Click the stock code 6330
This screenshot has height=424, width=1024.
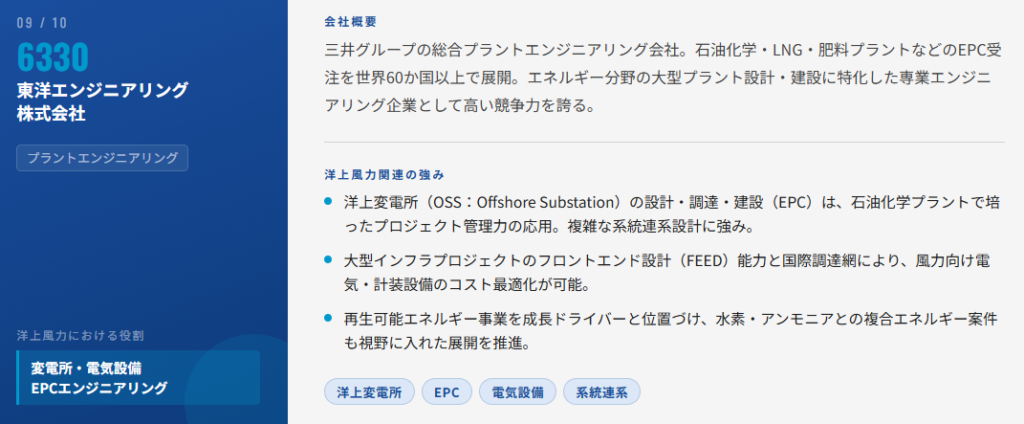click(53, 58)
